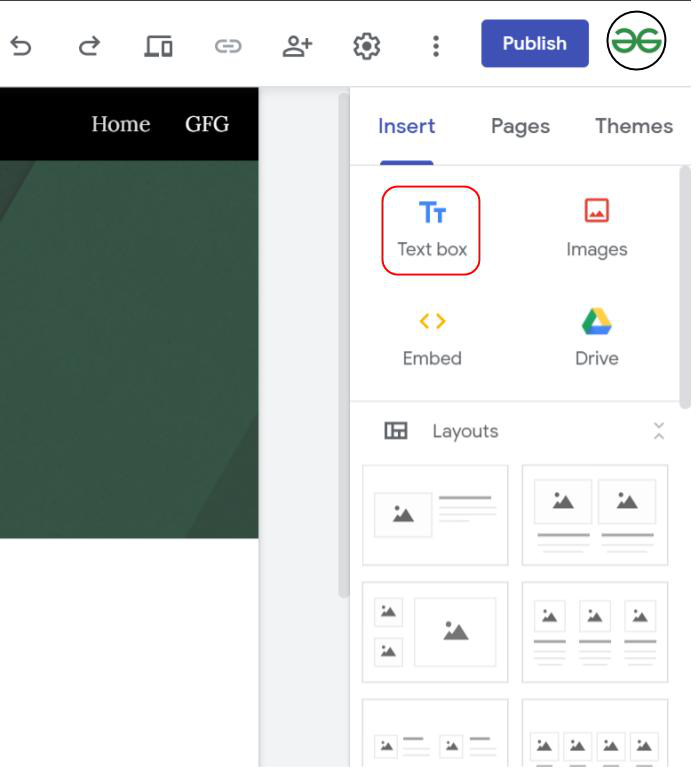
Task: Switch to the Themes tab
Action: point(634,126)
